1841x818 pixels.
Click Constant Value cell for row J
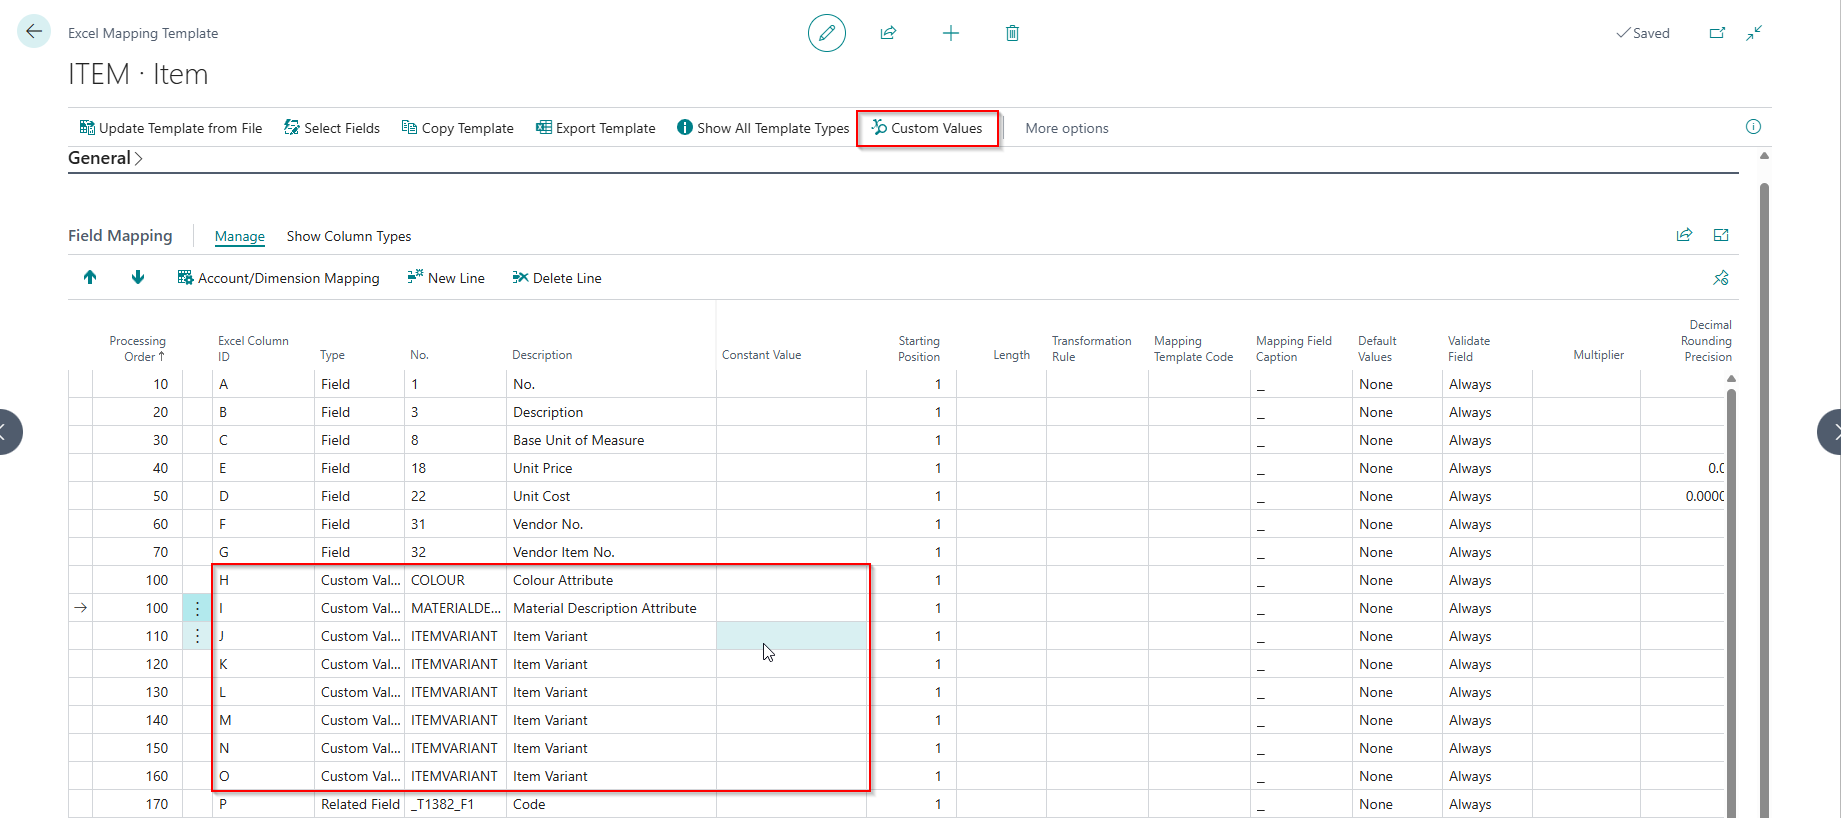point(791,636)
